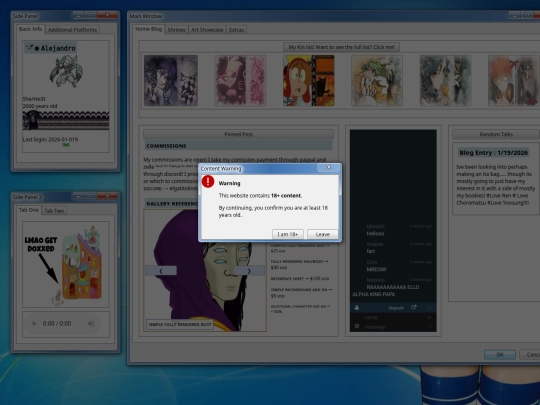
Task: Click the Alejandro profile avatar drawing
Action: tap(66, 72)
